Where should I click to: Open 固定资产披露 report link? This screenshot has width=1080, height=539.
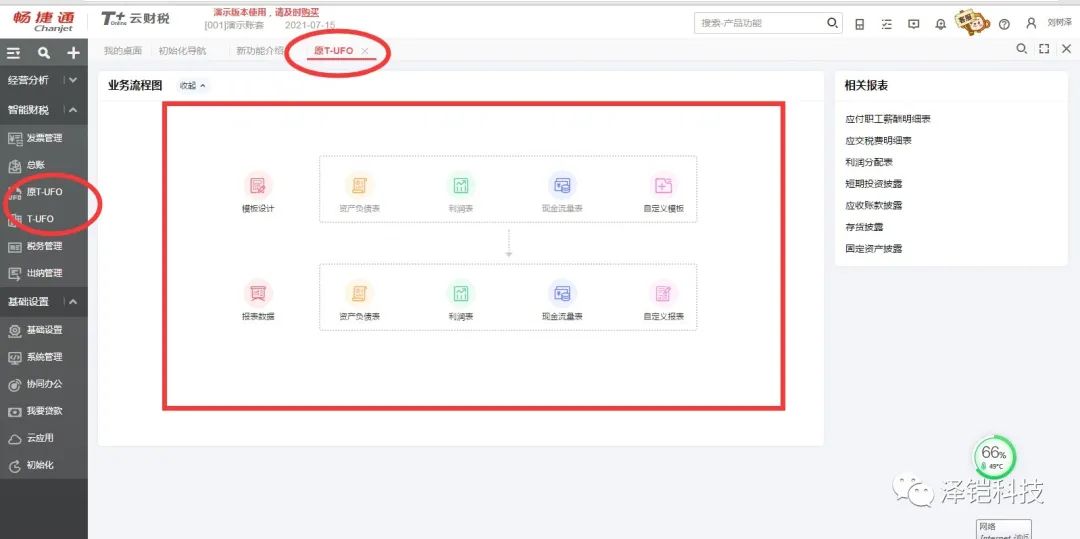(x=873, y=249)
